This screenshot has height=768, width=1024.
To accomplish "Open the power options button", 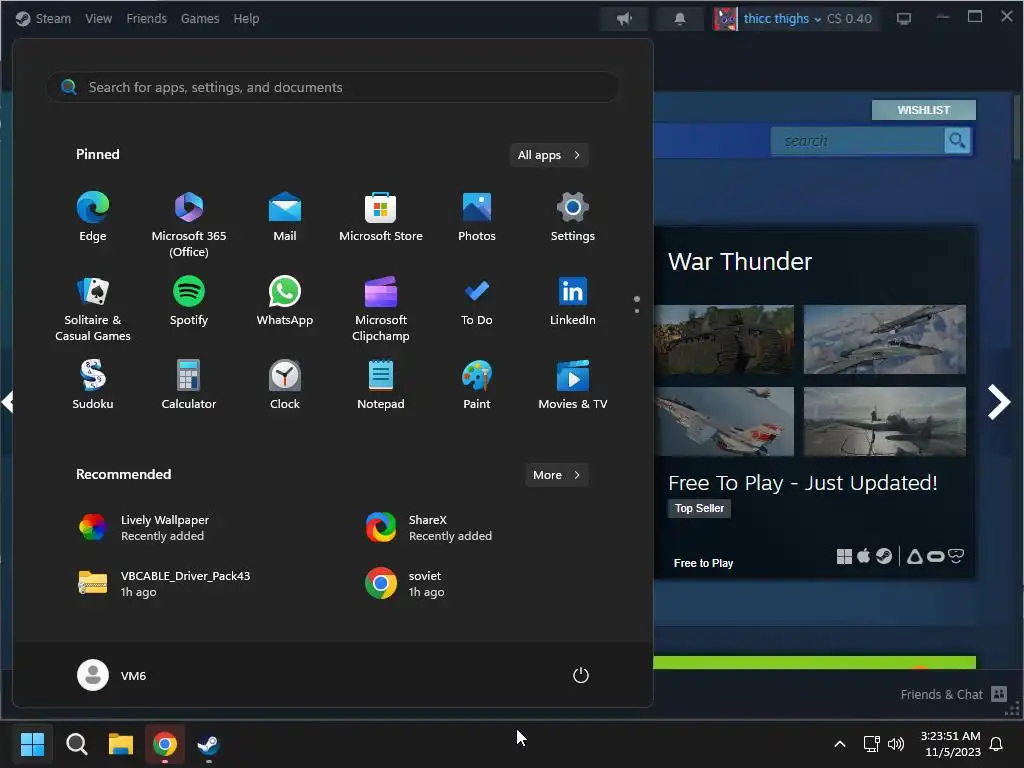I will coord(581,675).
